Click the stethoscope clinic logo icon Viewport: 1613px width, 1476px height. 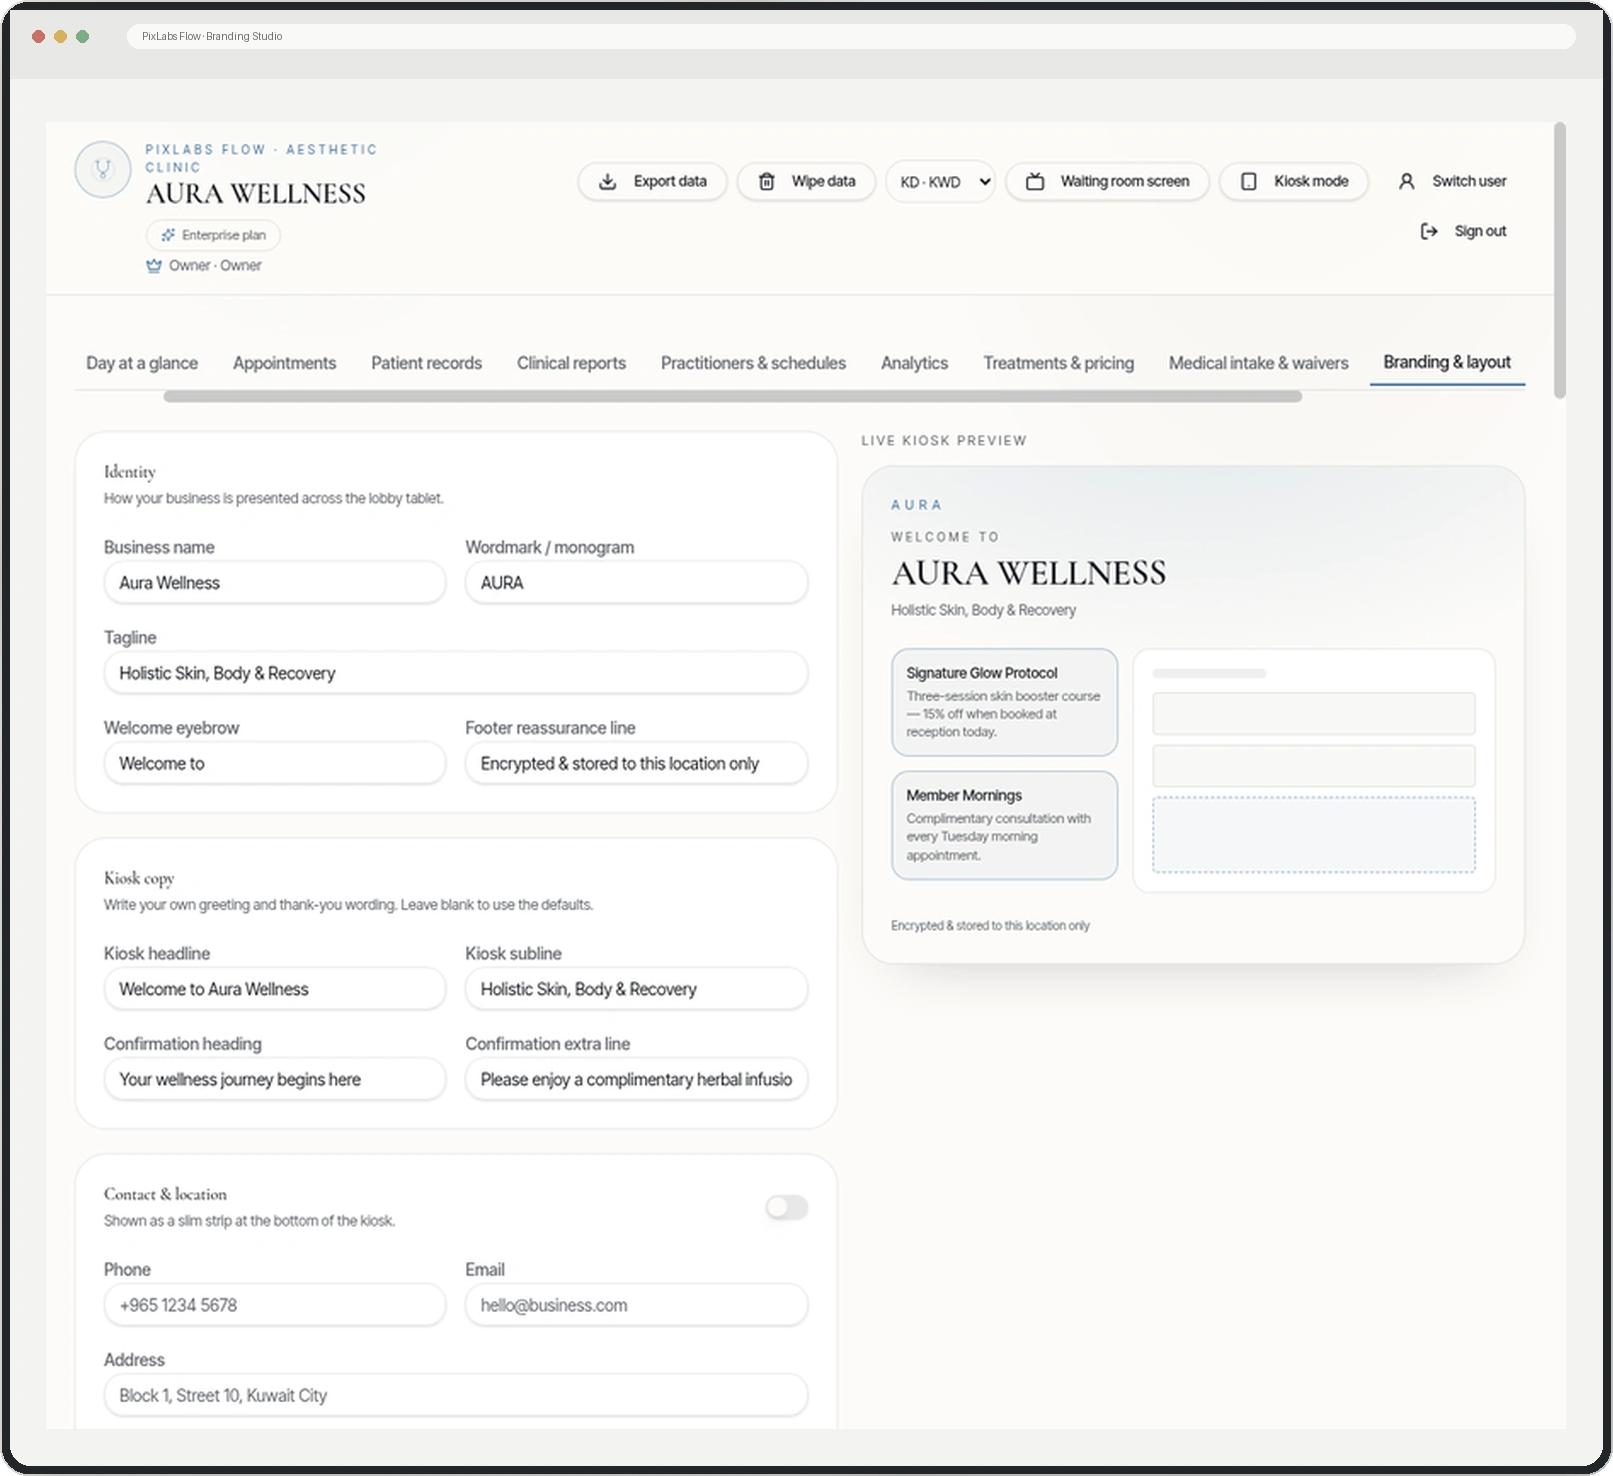pos(102,169)
